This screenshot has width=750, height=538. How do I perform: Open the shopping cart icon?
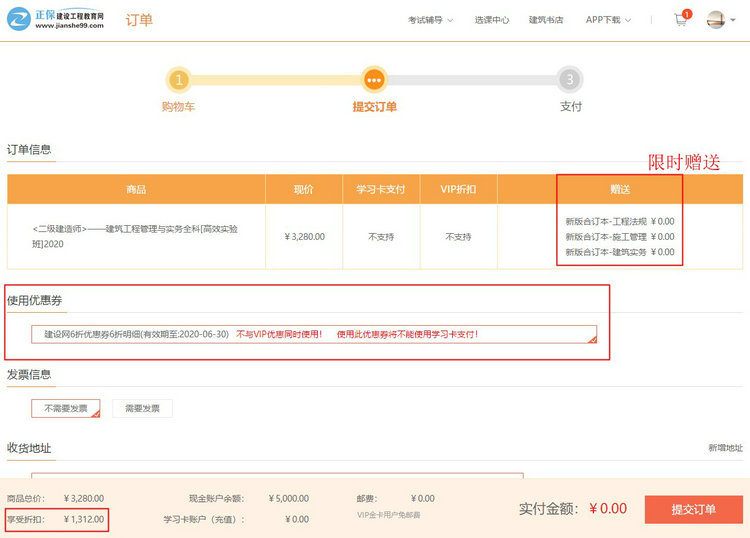(681, 19)
